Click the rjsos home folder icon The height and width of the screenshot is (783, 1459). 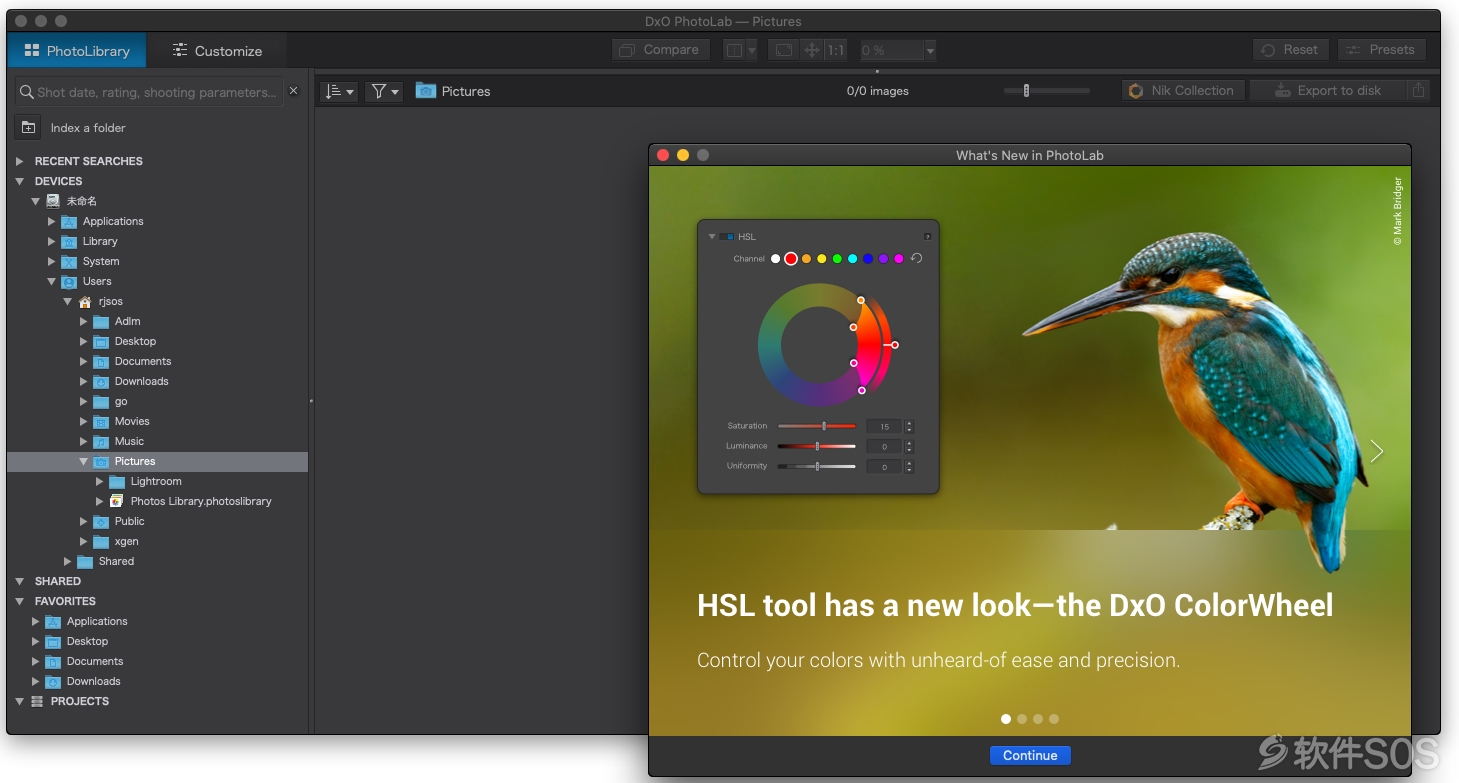point(85,301)
